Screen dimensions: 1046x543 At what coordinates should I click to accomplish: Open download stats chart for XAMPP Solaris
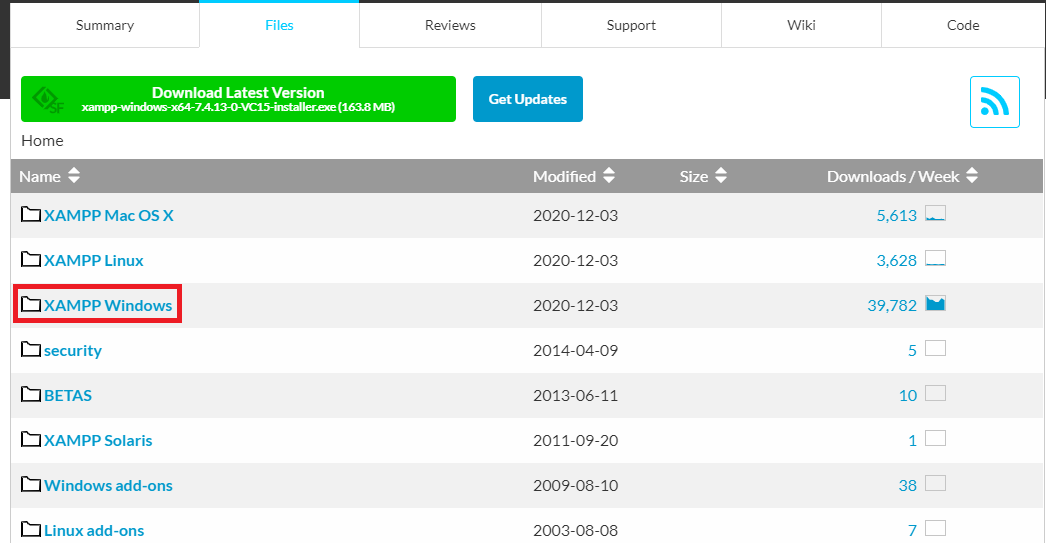tap(935, 438)
